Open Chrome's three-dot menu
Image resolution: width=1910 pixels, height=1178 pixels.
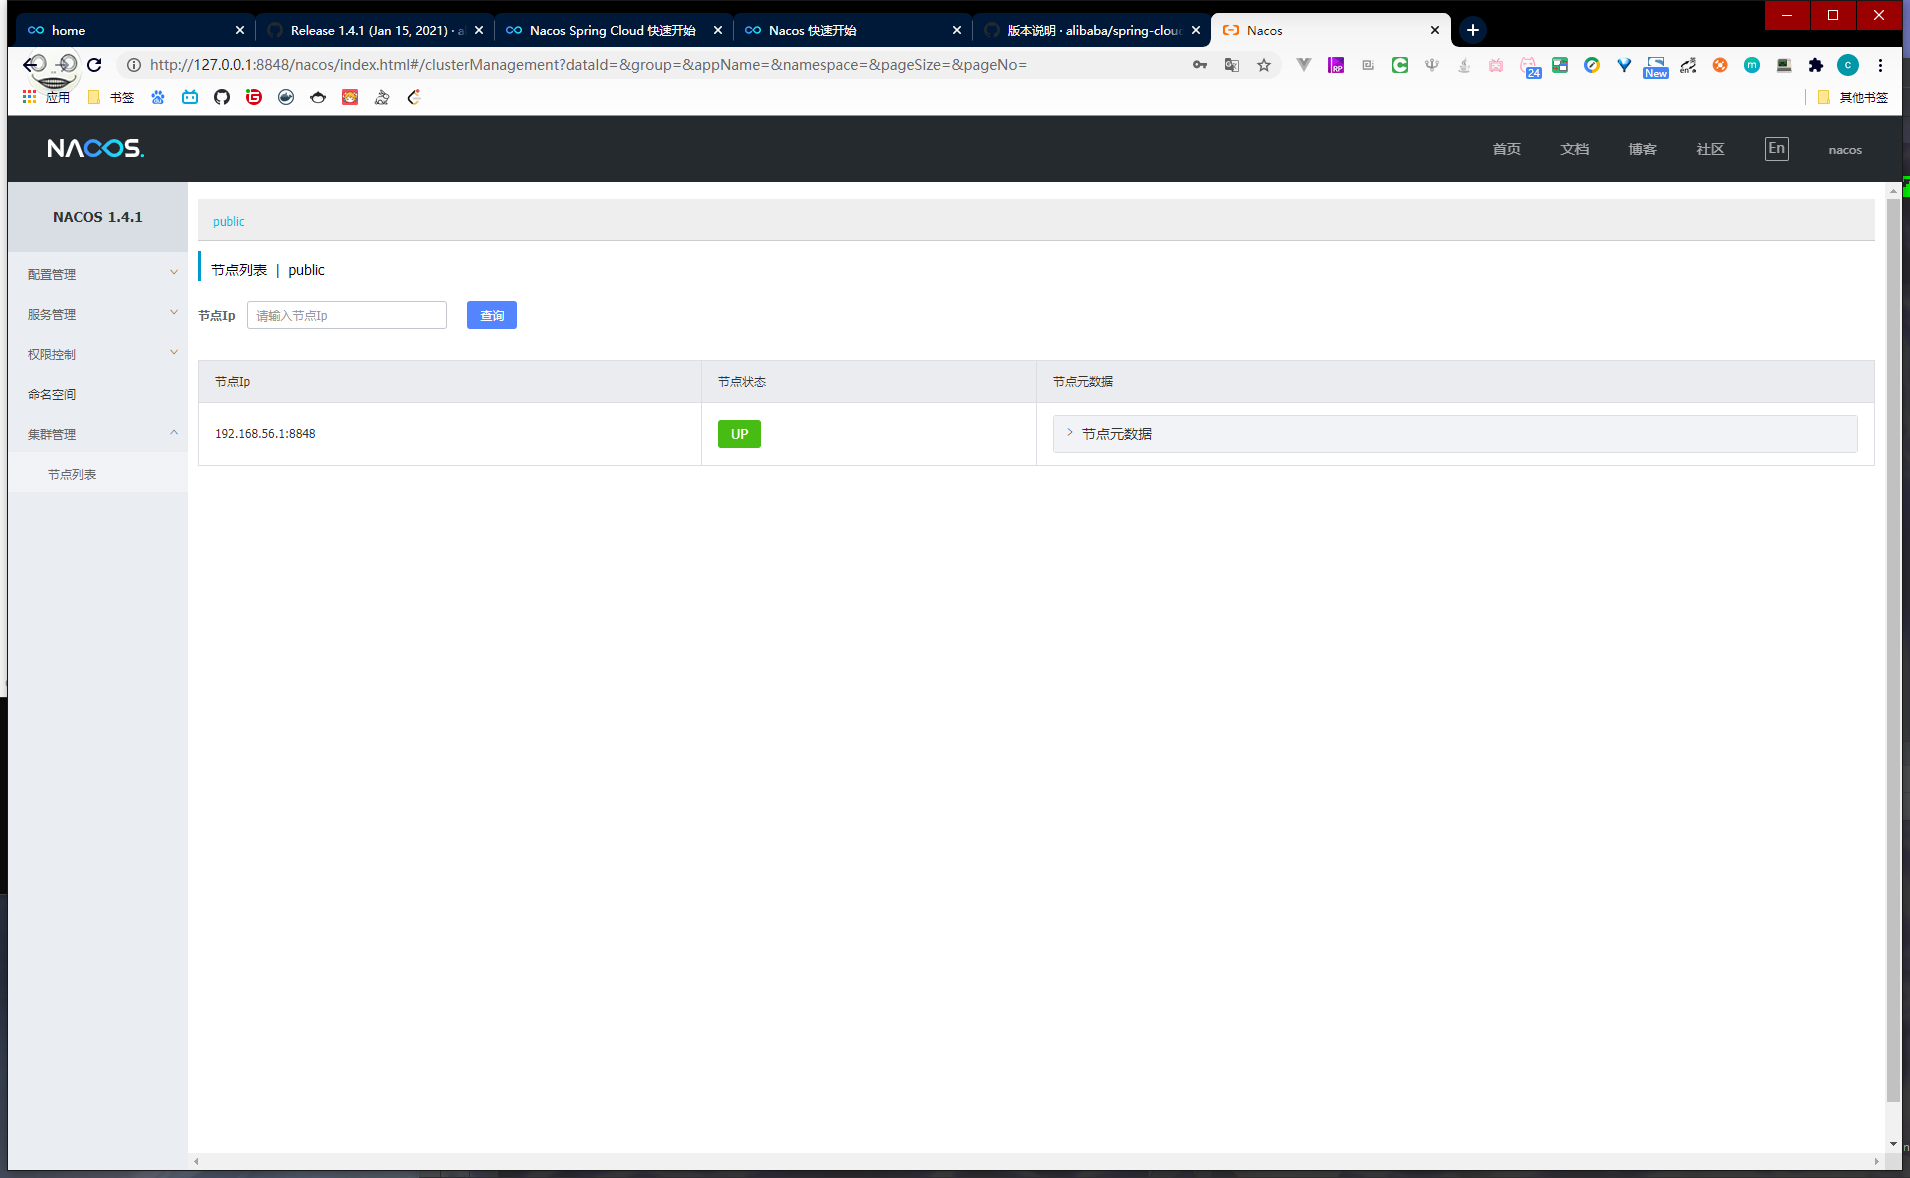pos(1880,65)
